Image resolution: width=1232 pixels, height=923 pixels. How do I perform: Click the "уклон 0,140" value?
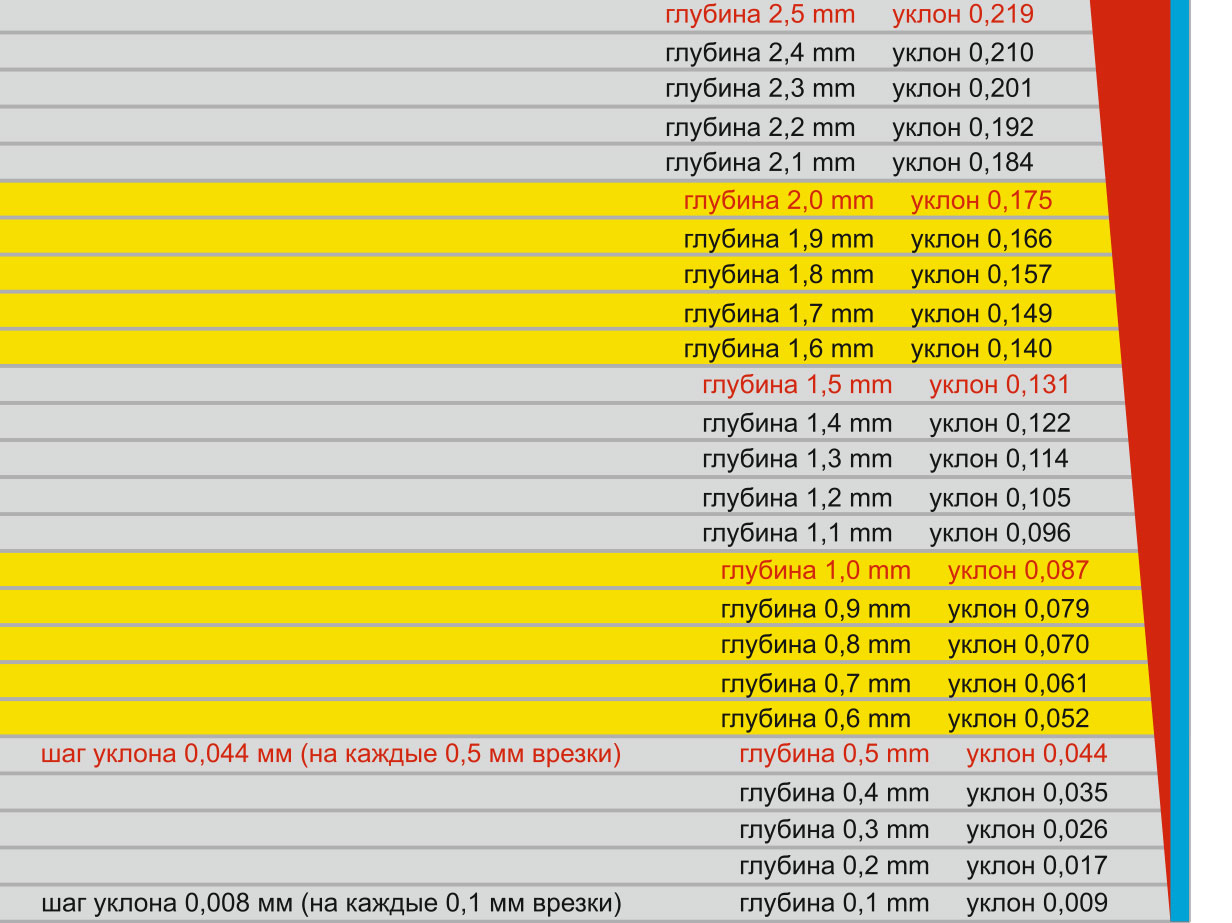click(x=981, y=349)
